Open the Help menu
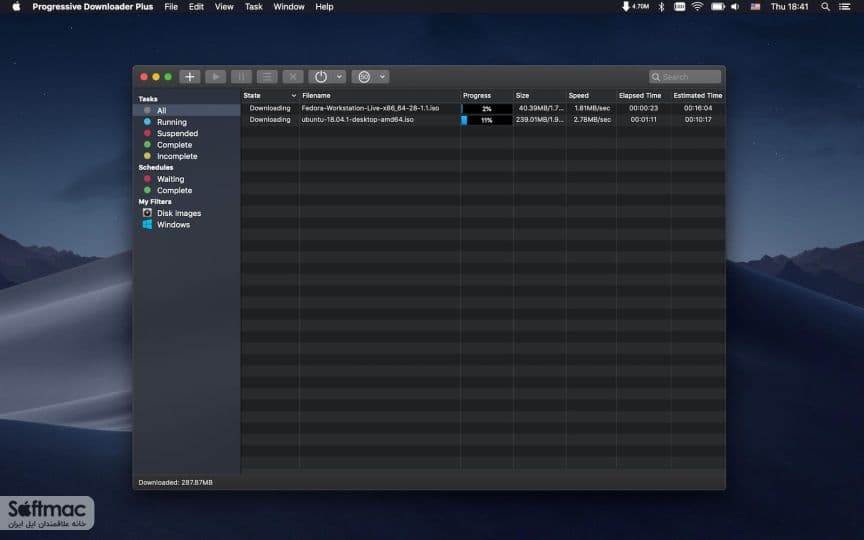The width and height of the screenshot is (864, 540). coord(324,7)
